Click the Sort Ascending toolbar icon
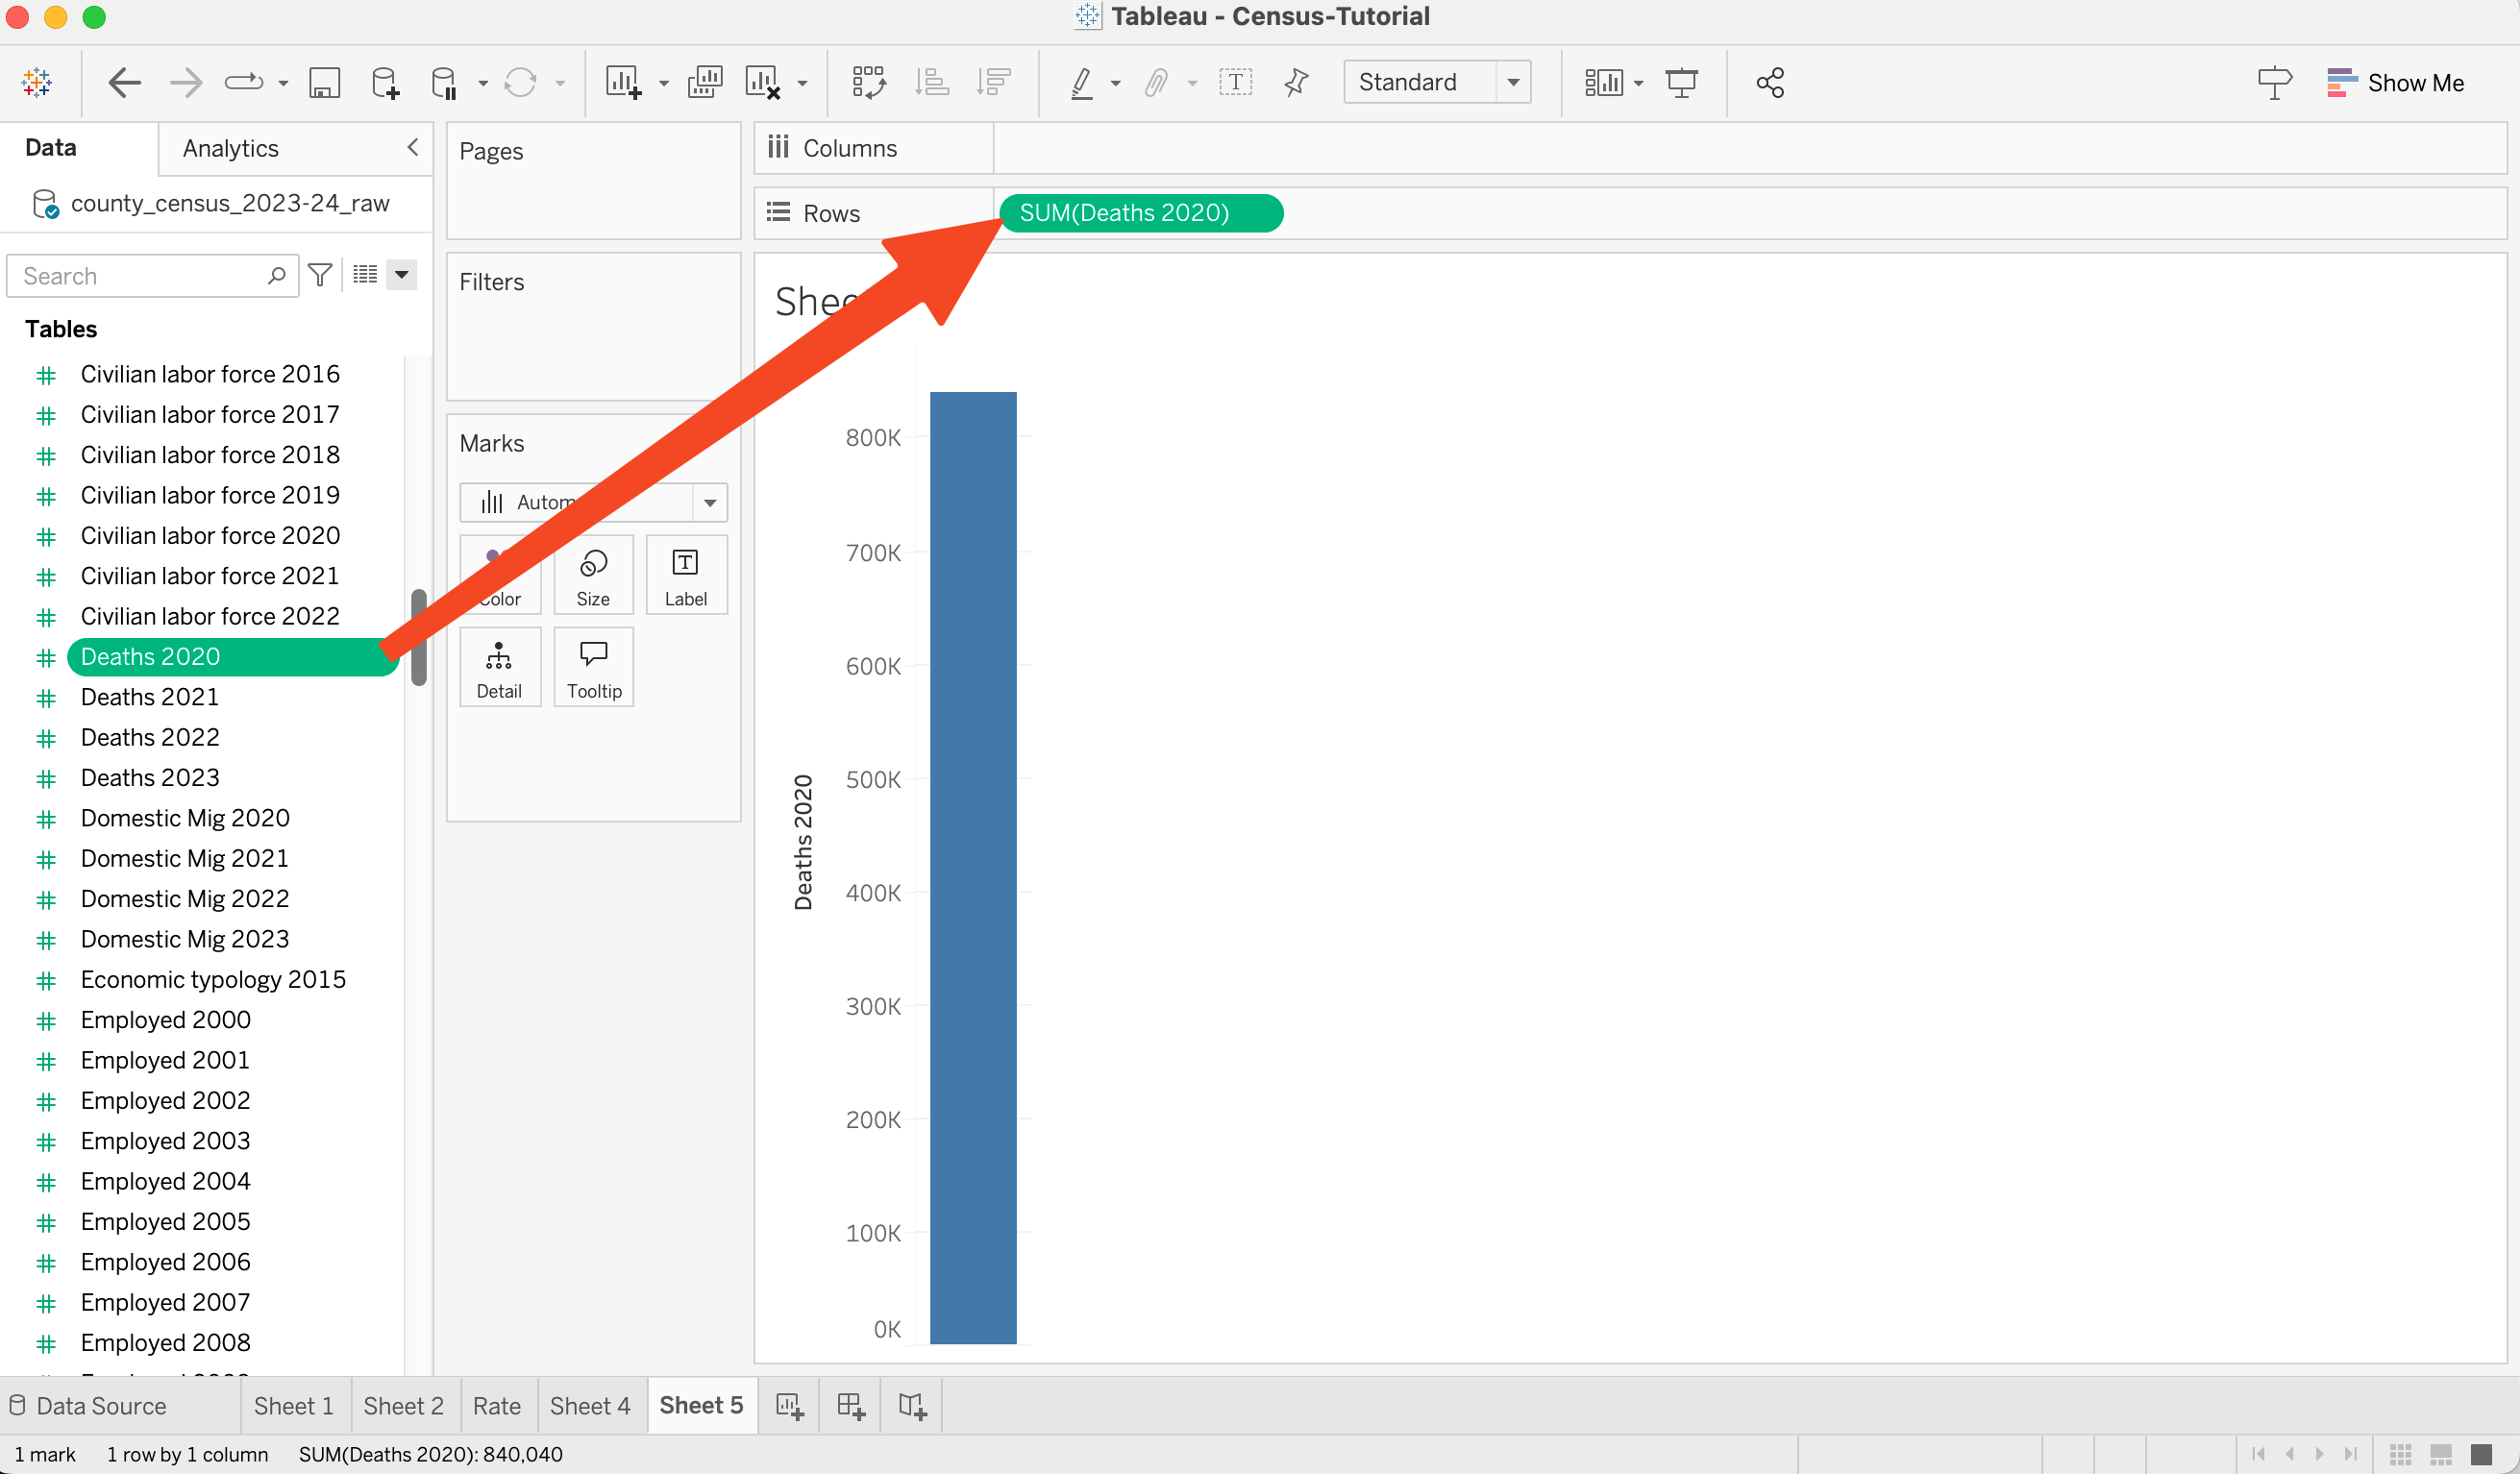2520x1474 pixels. (932, 82)
